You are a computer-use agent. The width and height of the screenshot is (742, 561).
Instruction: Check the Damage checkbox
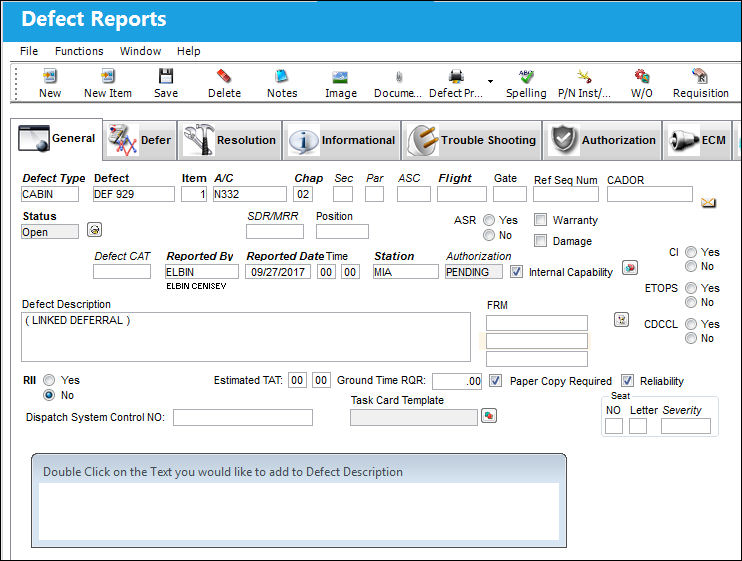click(x=540, y=241)
